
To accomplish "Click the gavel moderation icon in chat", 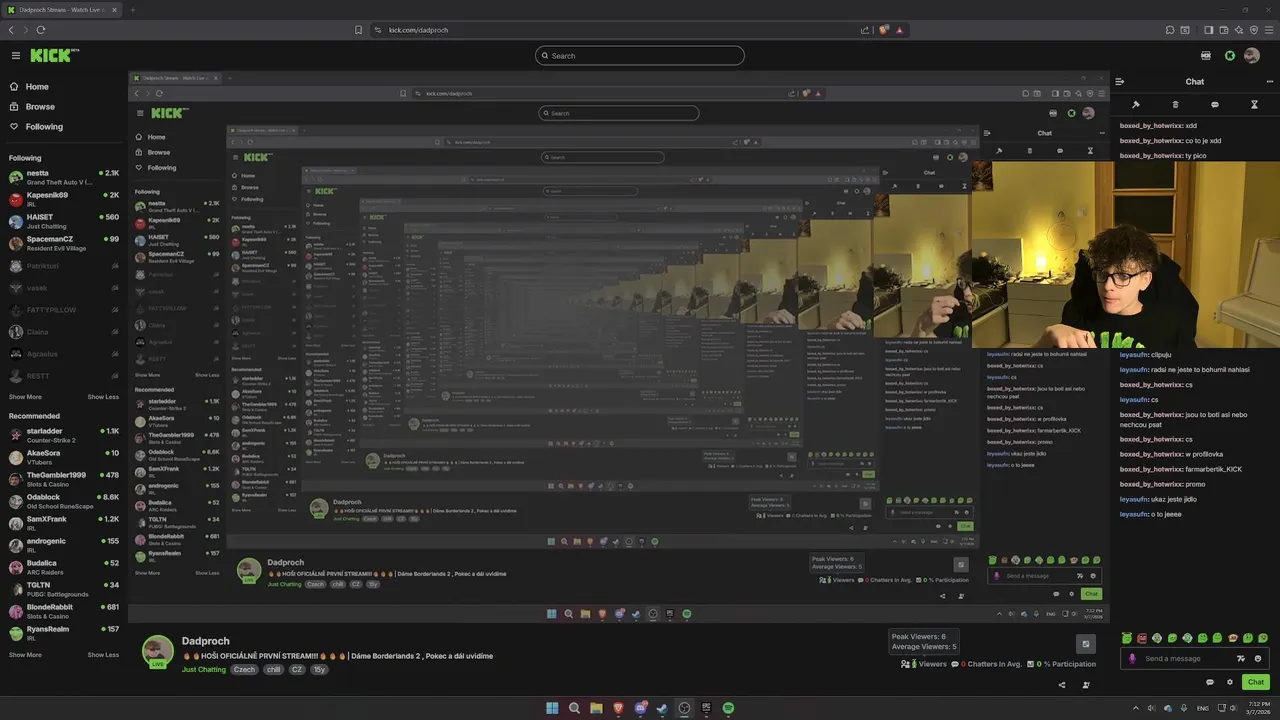I will pyautogui.click(x=1136, y=104).
